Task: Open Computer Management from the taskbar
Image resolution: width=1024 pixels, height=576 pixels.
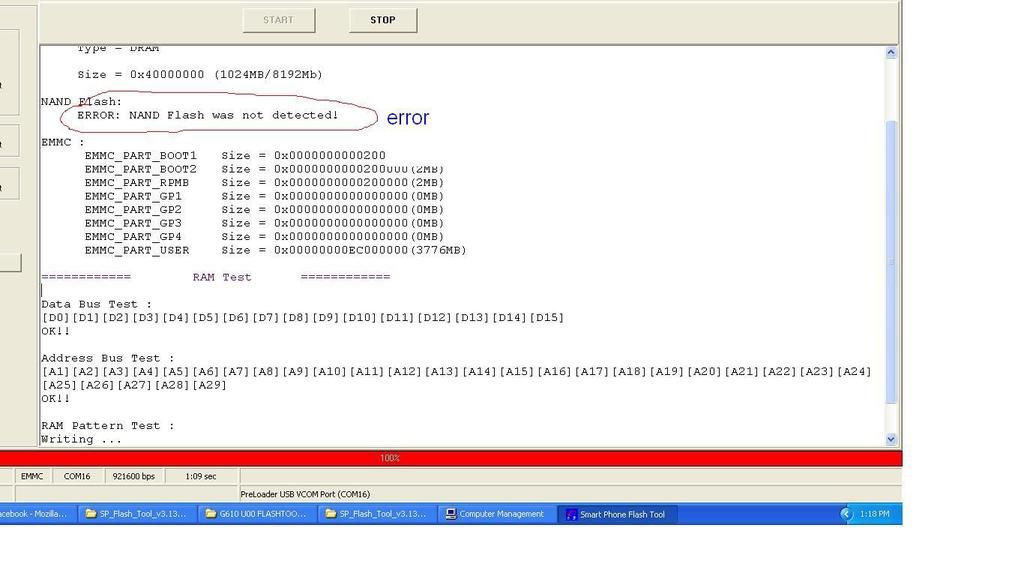Action: 495,514
